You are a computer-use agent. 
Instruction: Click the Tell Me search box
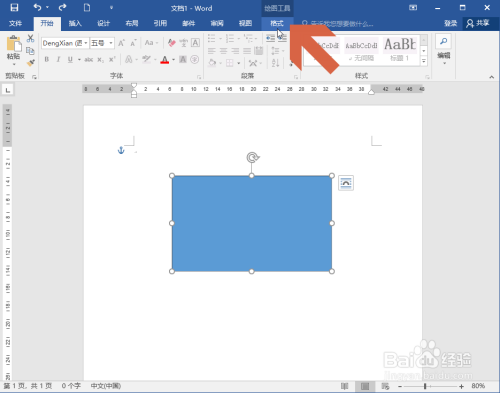point(338,24)
